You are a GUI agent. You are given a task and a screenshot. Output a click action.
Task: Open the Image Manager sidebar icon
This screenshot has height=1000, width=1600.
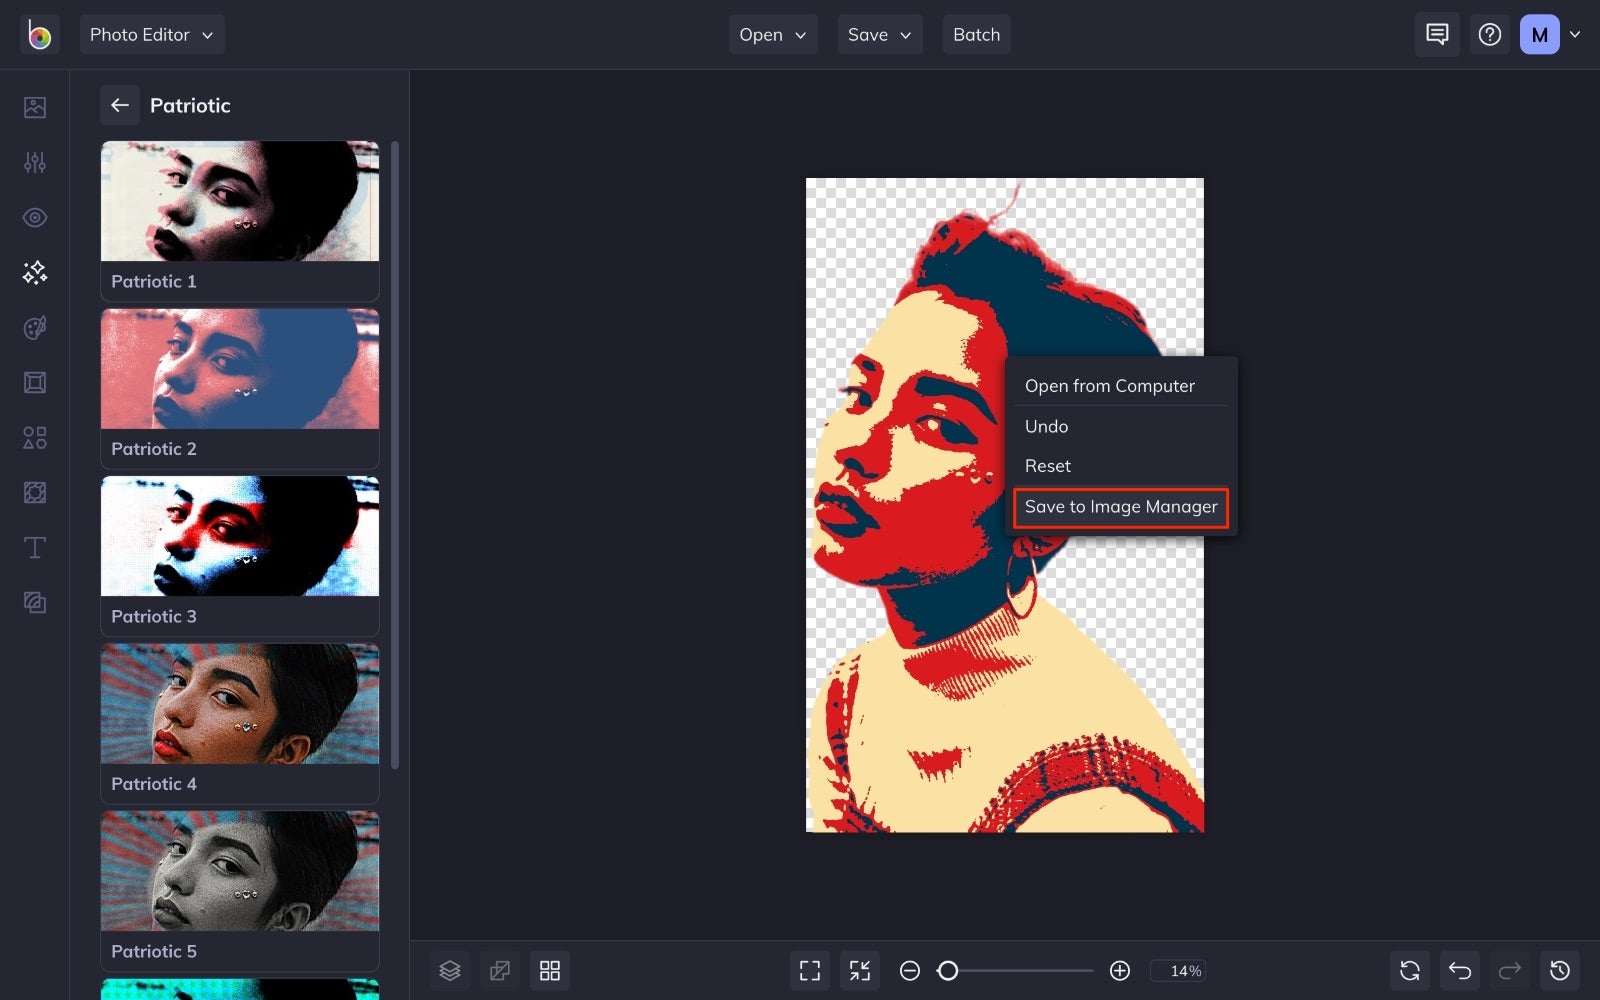click(35, 107)
